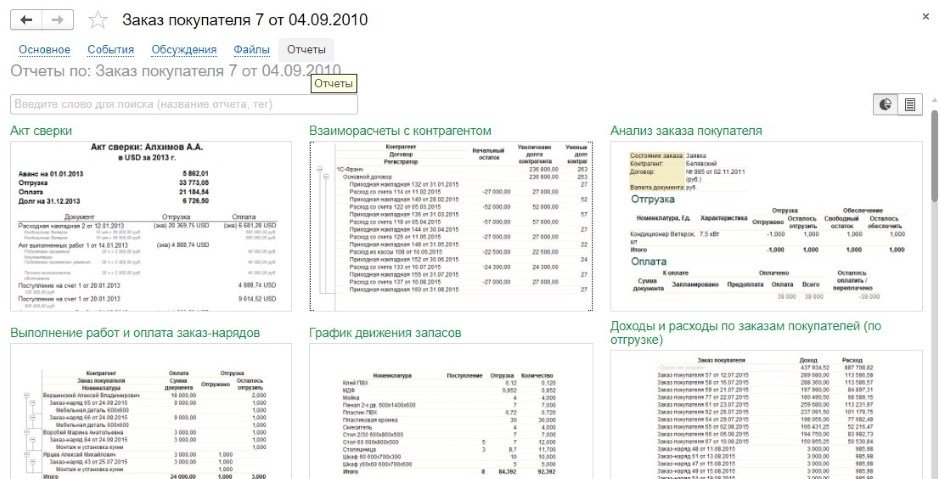Open the Акт сверки report link
Image resolution: width=940 pixels, height=479 pixels.
point(42,131)
